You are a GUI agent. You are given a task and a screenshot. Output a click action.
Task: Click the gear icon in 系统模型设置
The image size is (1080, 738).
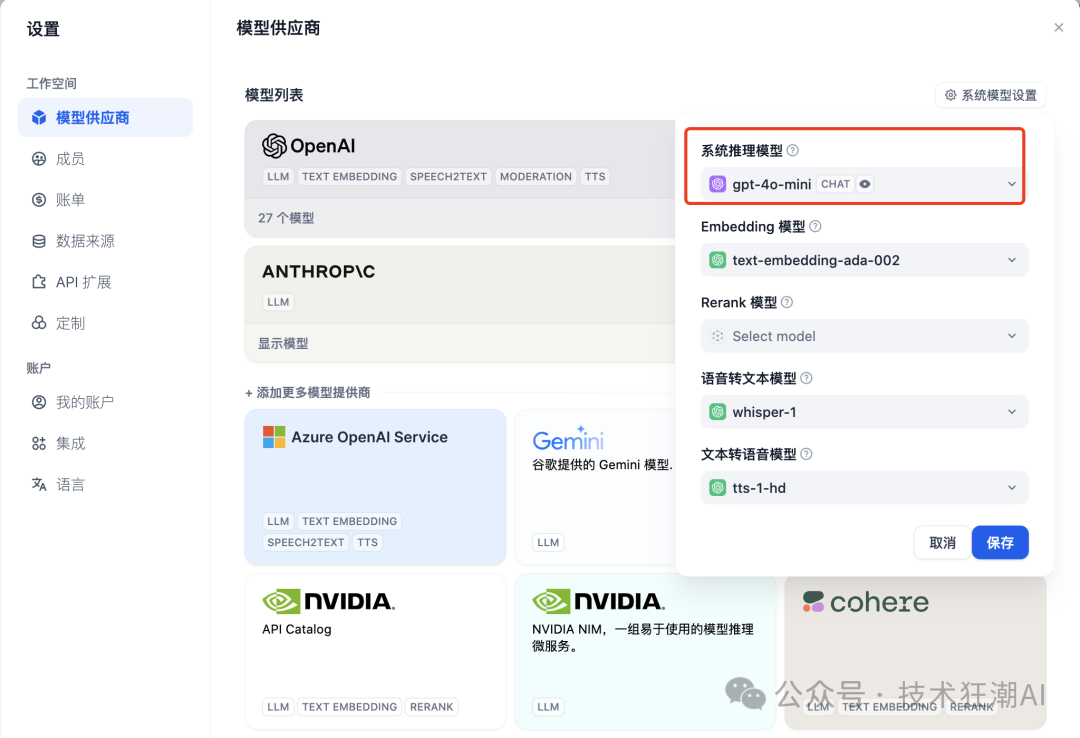951,96
